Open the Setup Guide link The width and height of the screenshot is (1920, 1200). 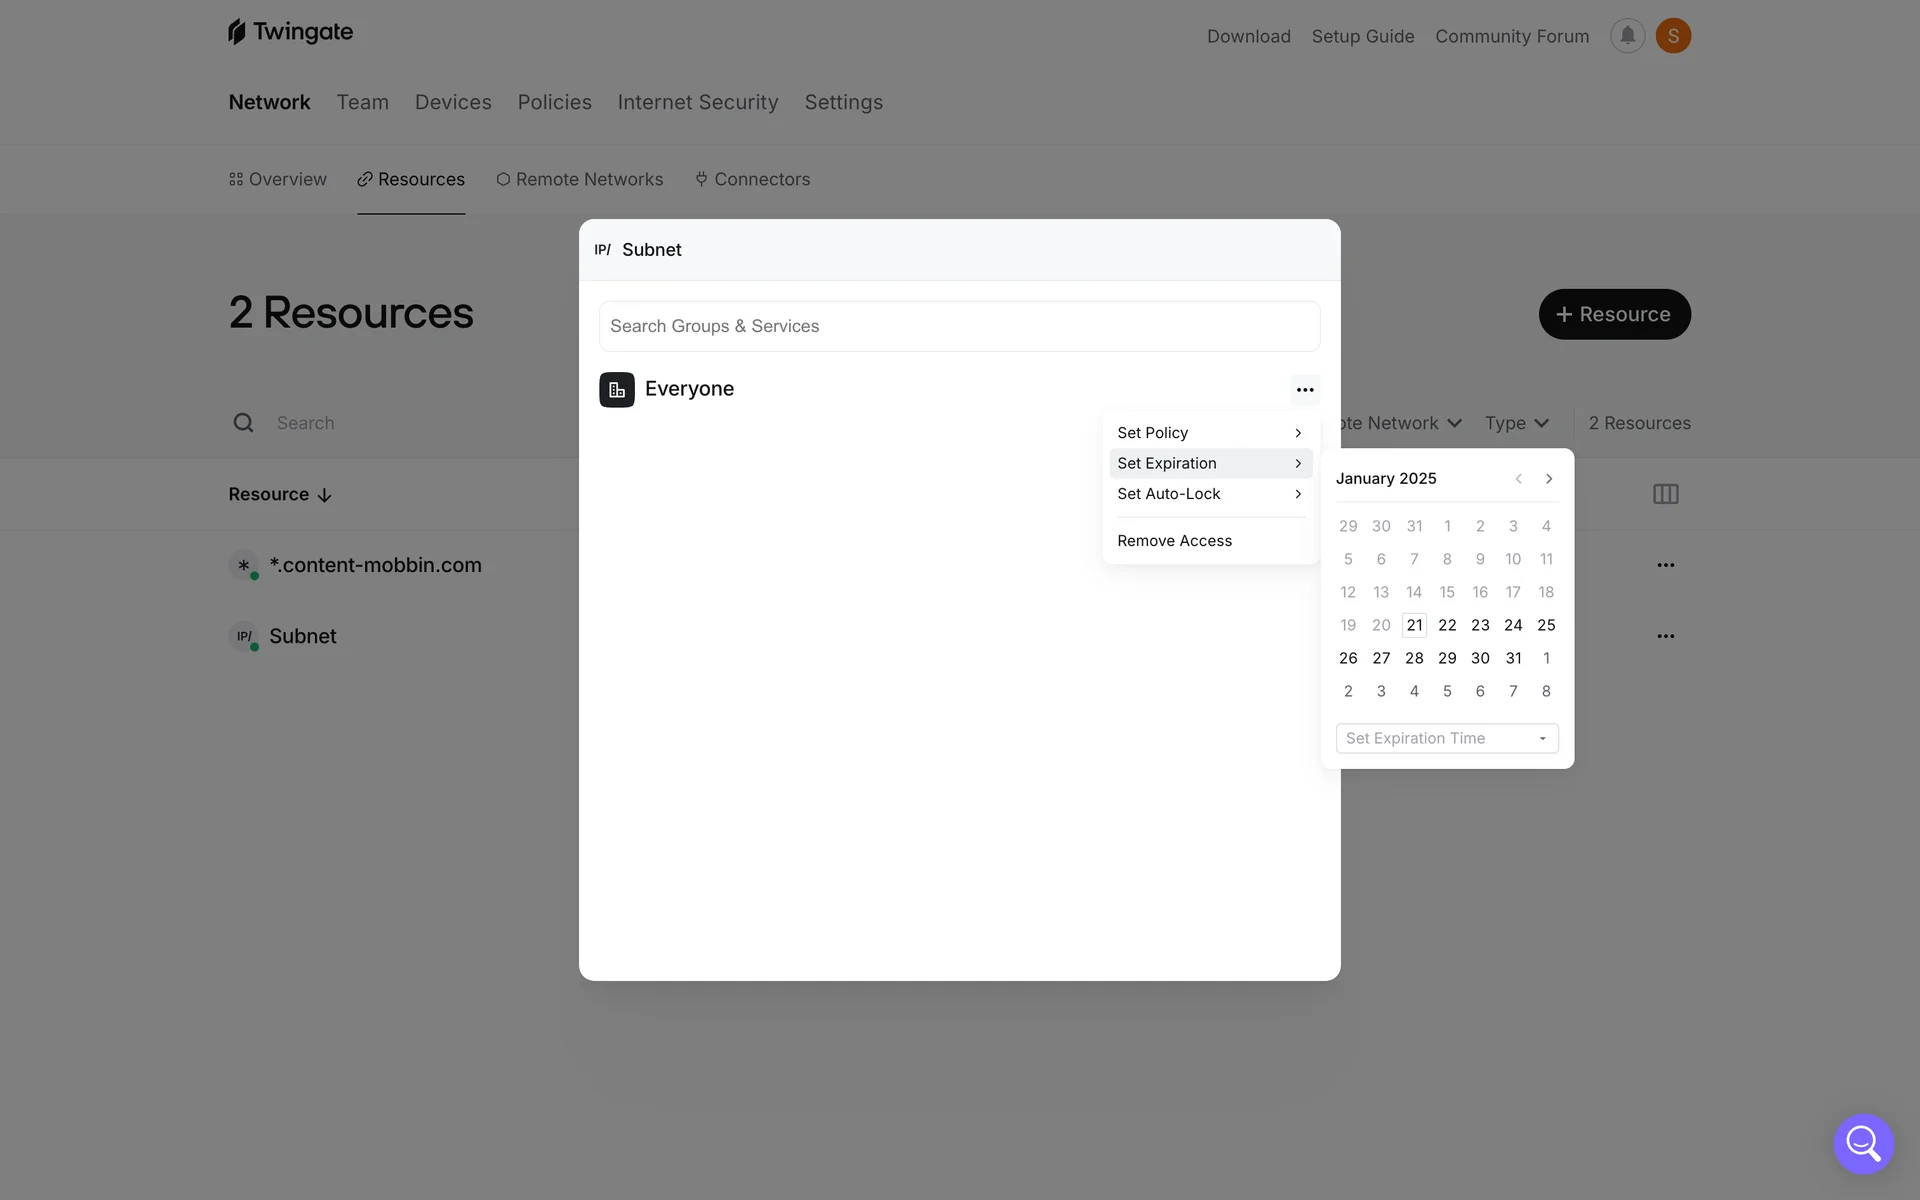point(1363,36)
